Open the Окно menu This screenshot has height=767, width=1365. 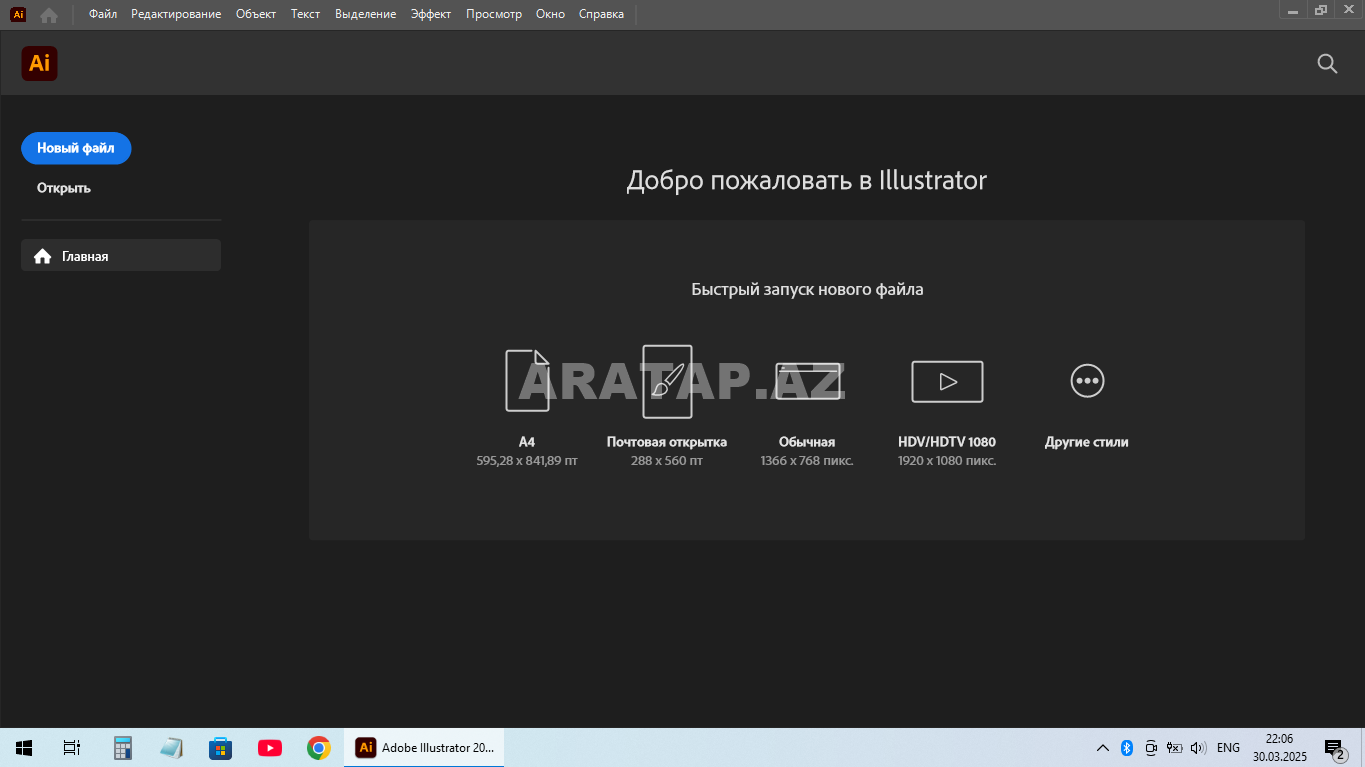[x=550, y=14]
